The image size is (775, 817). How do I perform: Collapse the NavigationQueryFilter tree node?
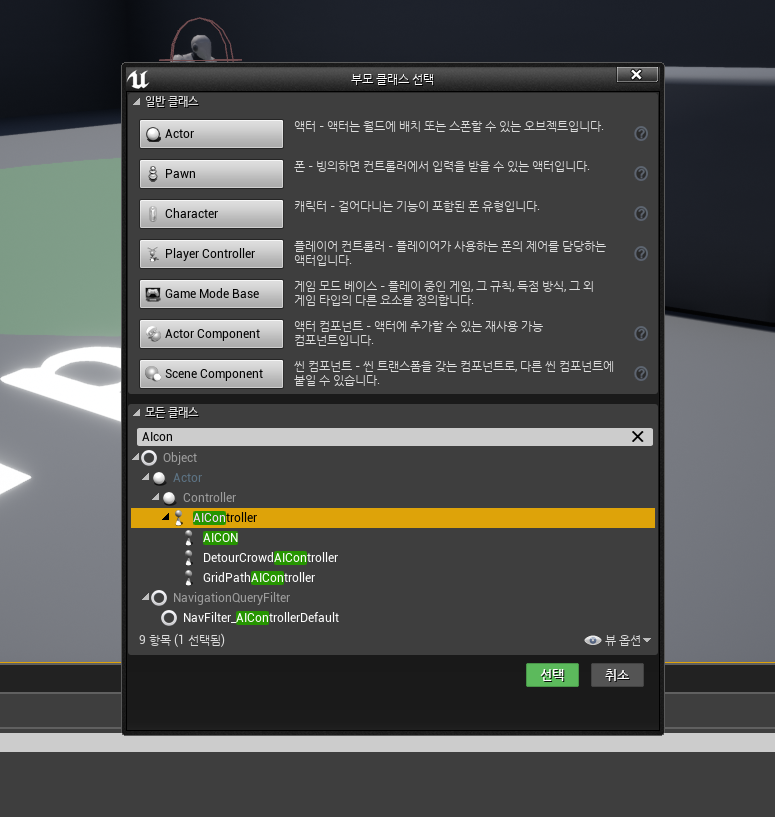(x=146, y=598)
